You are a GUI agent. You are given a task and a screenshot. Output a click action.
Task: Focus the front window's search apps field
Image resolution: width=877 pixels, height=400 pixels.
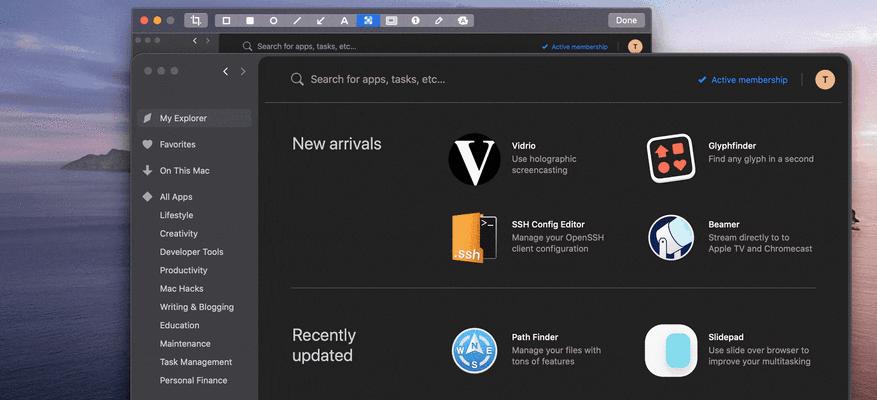(368, 79)
